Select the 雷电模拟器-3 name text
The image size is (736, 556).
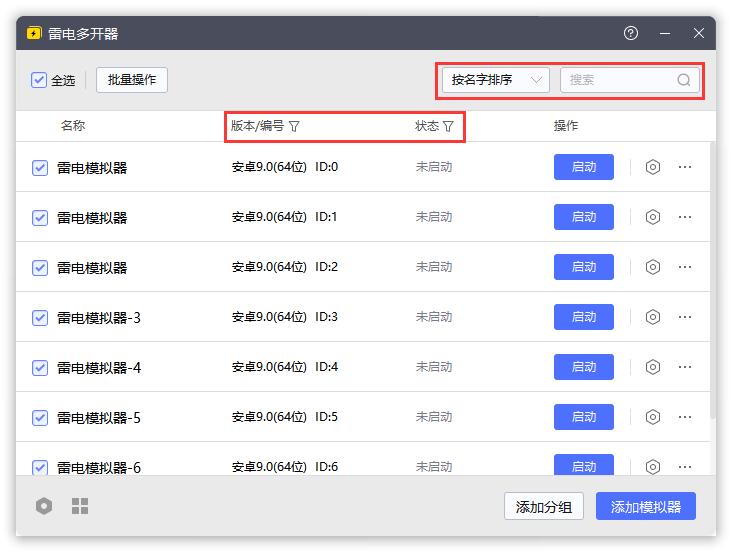[99, 318]
